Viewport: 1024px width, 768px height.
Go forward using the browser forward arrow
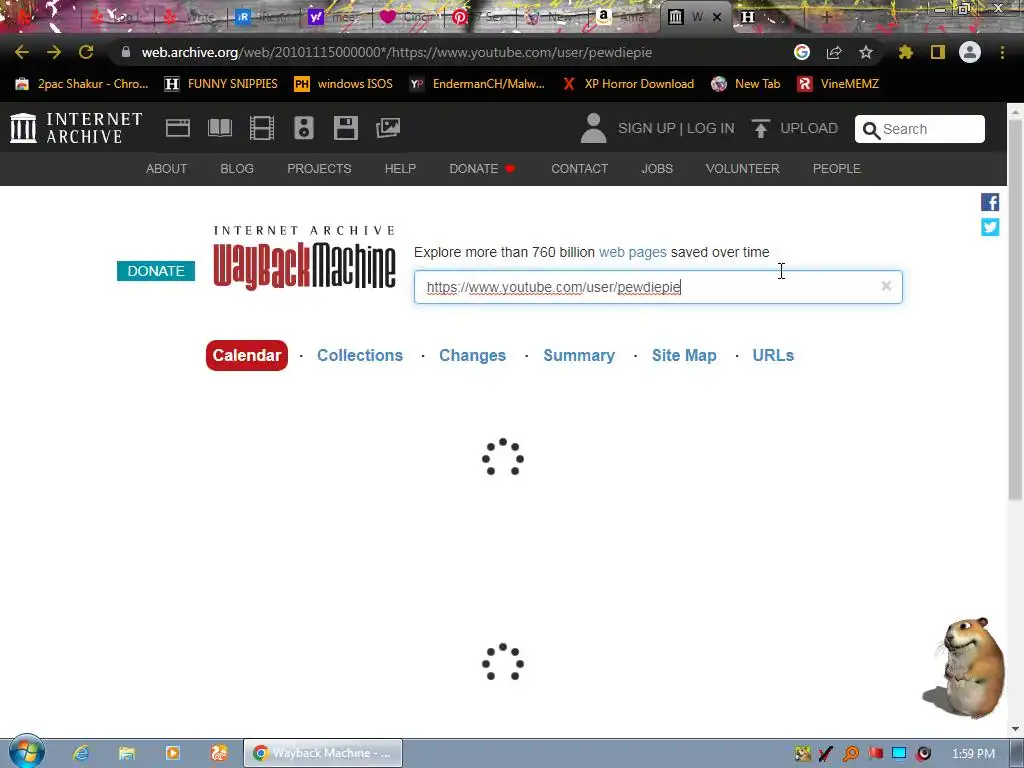point(54,52)
